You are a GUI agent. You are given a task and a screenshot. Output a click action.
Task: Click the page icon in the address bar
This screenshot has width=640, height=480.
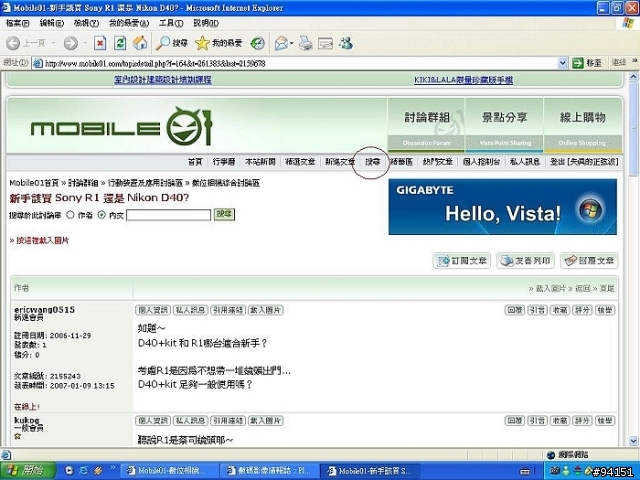[38, 63]
